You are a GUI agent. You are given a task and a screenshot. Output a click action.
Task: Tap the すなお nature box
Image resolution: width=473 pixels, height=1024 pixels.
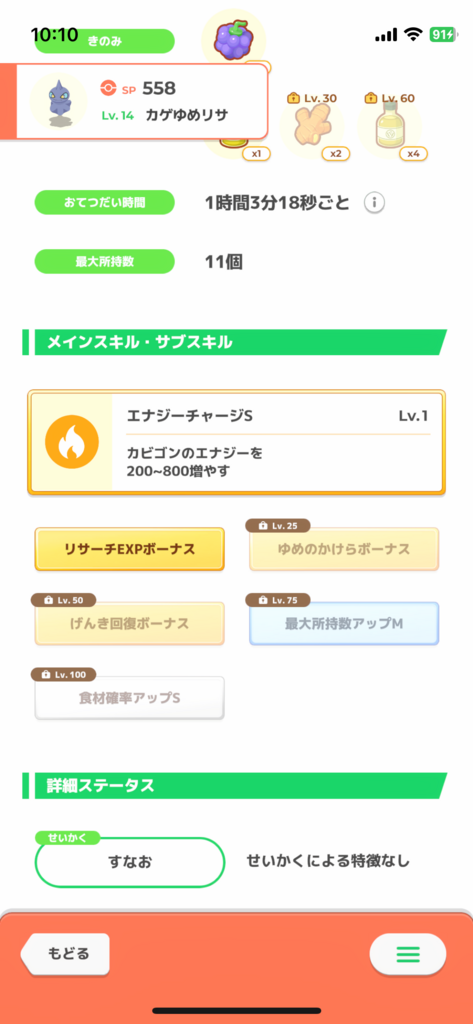point(129,862)
